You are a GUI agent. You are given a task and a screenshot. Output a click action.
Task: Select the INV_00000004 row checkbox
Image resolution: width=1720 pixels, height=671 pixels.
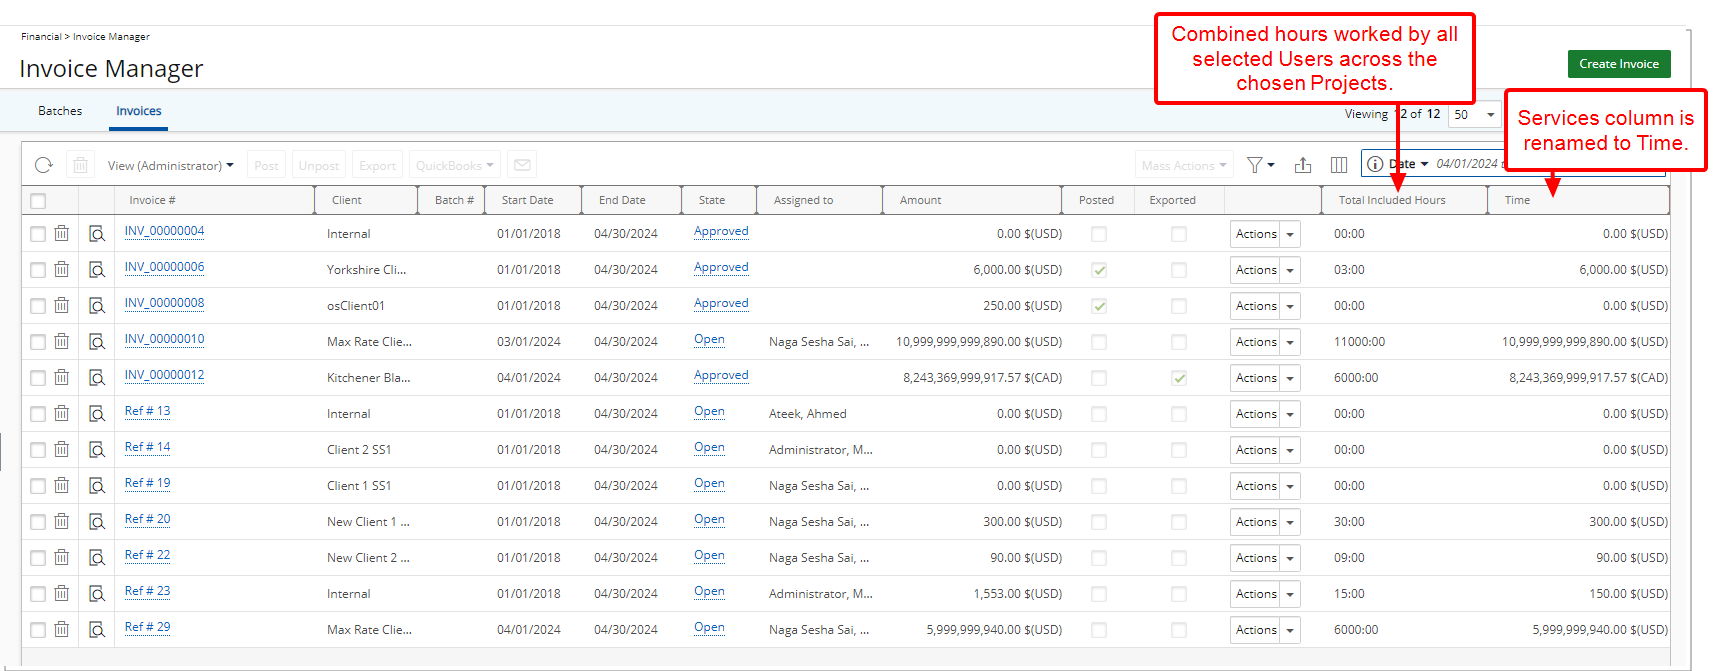[38, 234]
